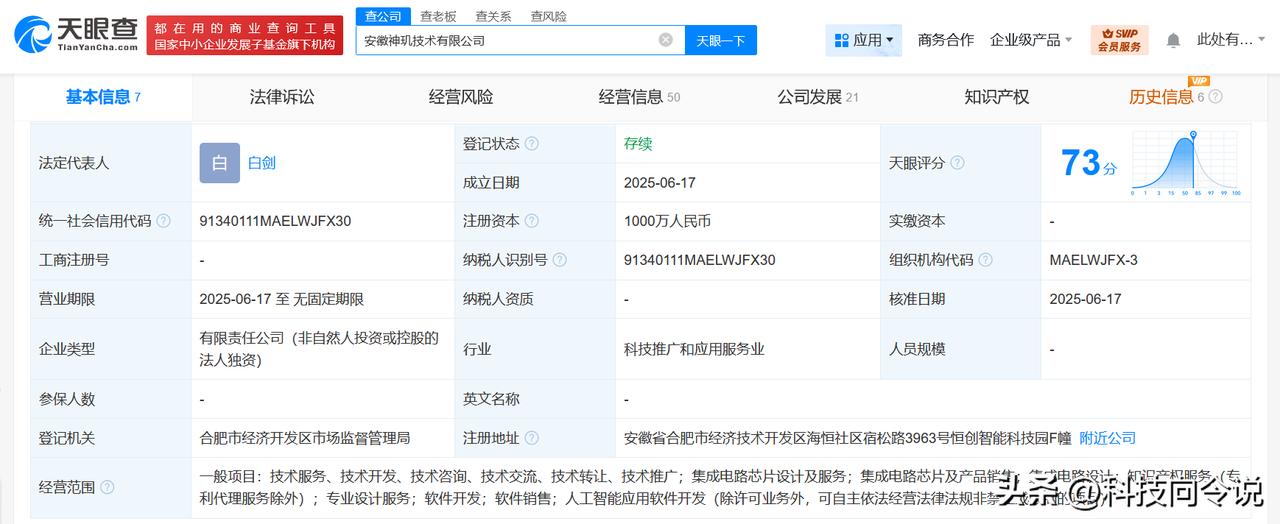
Task: Open notifications bell icon
Action: [x=1173, y=40]
